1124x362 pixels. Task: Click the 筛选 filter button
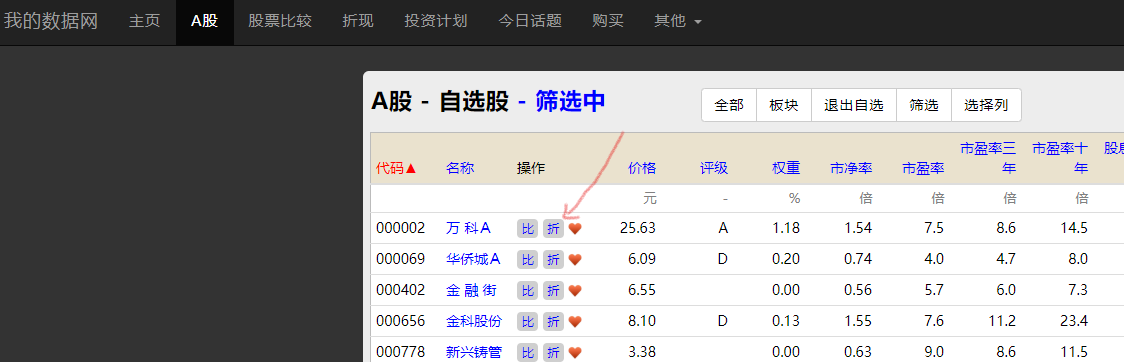pyautogui.click(x=923, y=105)
